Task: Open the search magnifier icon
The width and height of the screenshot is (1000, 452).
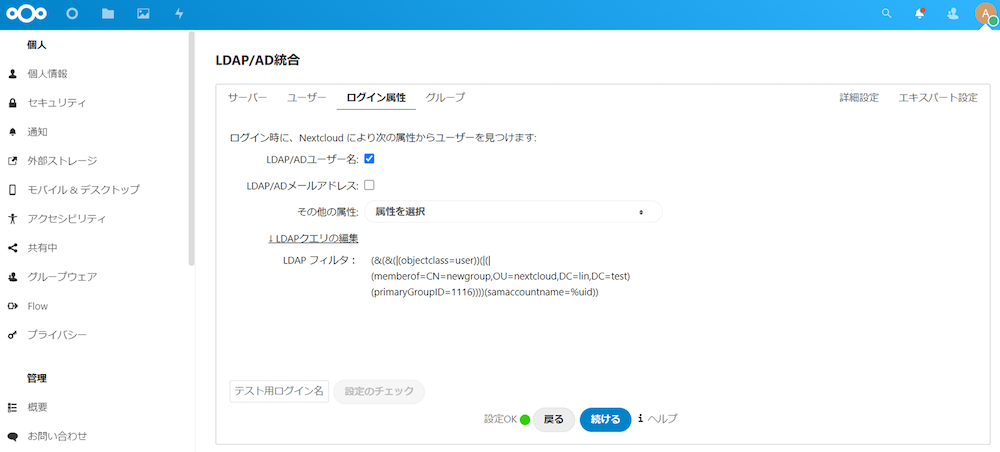Action: click(886, 13)
